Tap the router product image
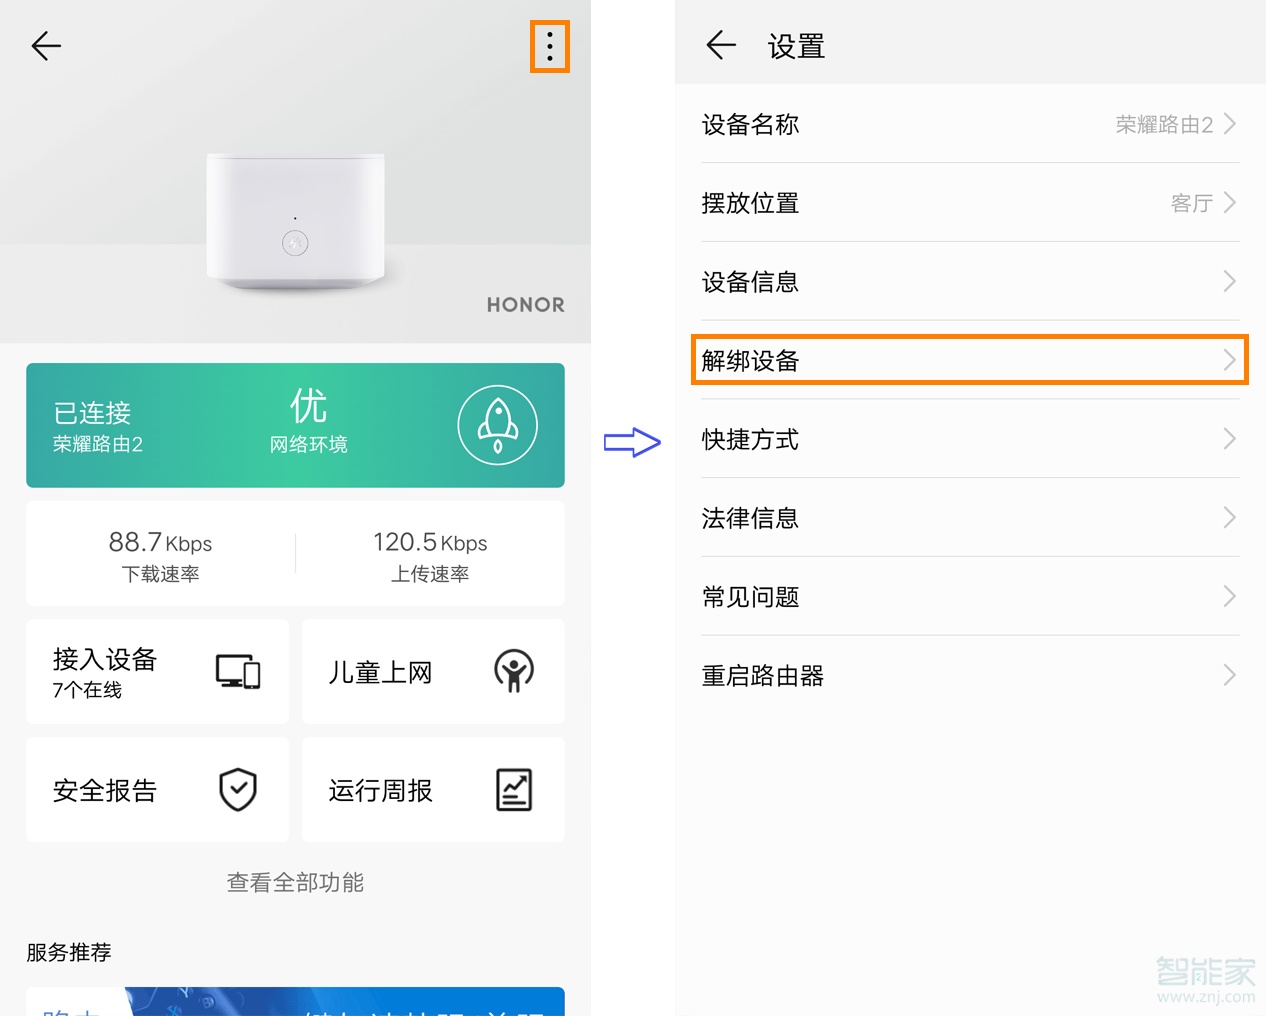This screenshot has width=1266, height=1016. pos(295,221)
